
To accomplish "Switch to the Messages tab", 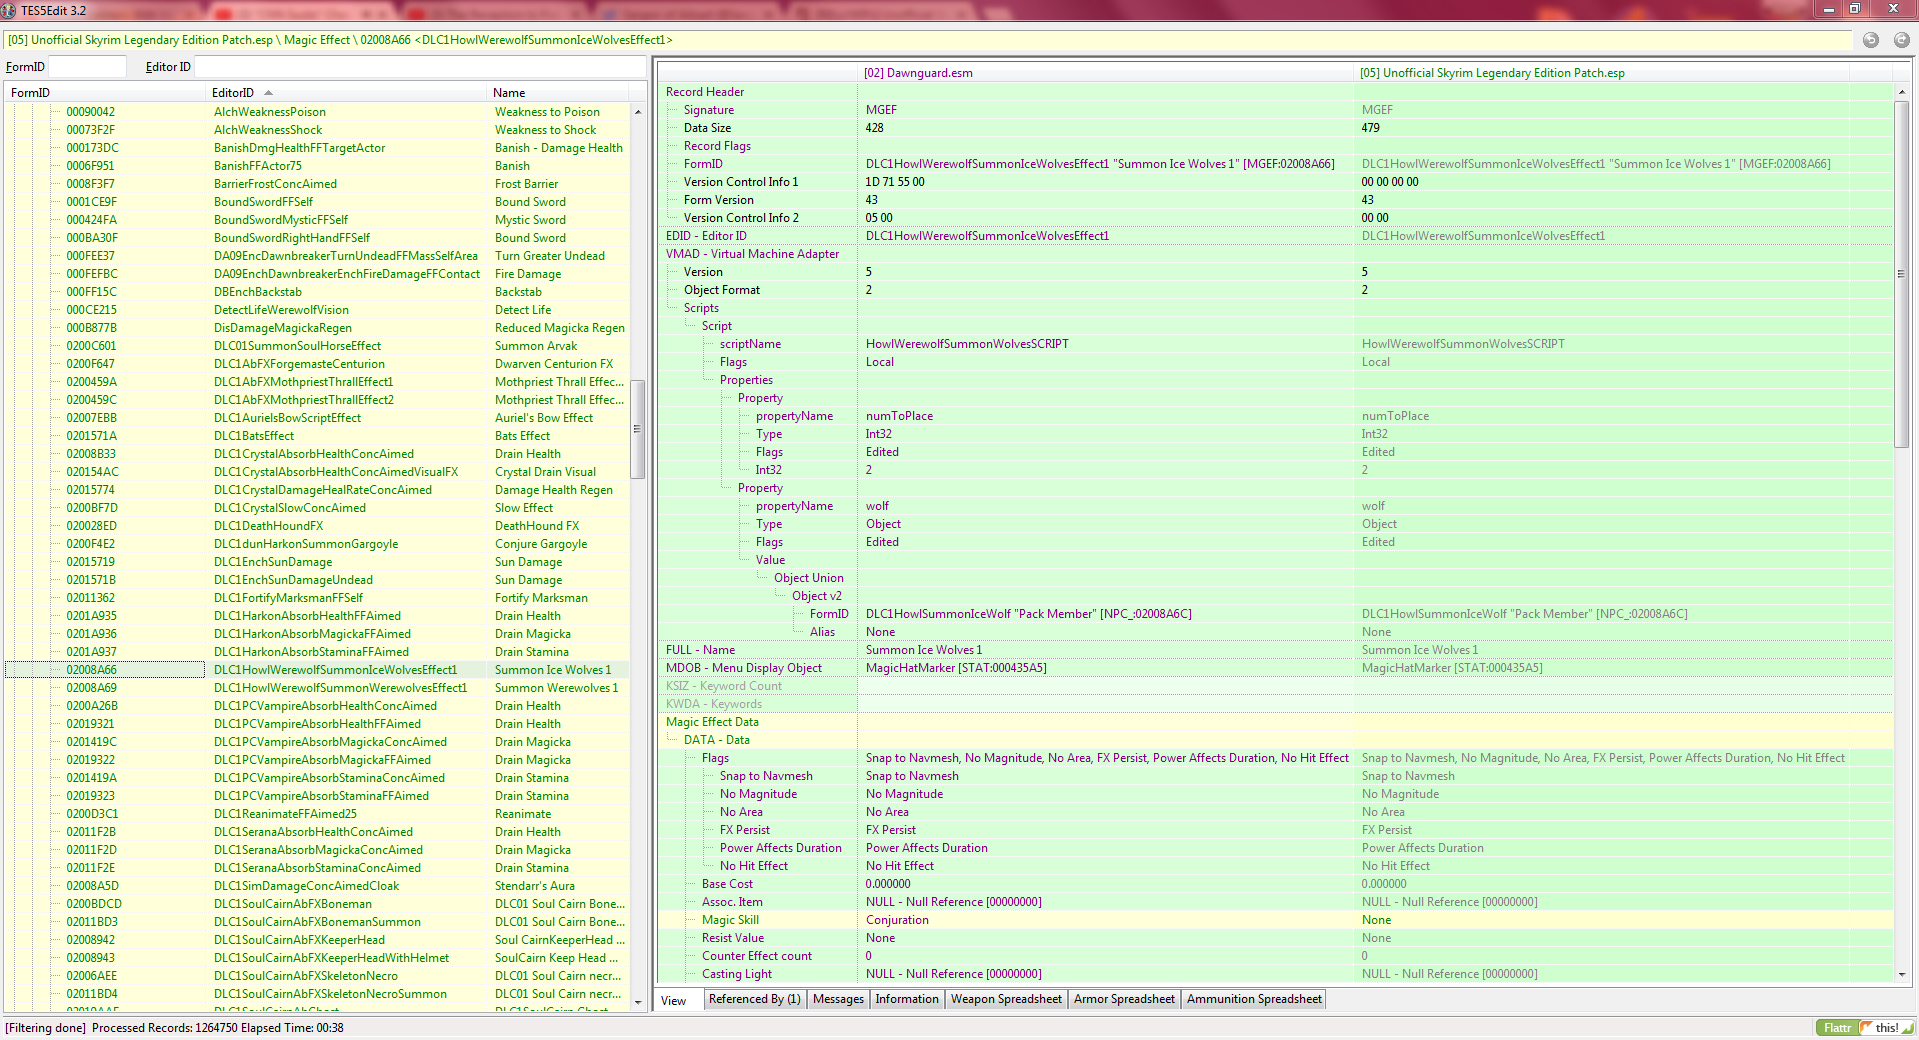I will 838,999.
